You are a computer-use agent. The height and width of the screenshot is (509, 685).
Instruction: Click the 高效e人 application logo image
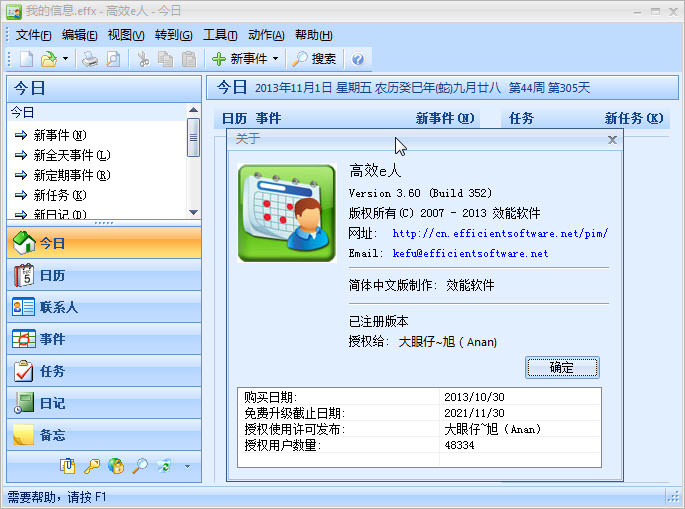pos(287,213)
